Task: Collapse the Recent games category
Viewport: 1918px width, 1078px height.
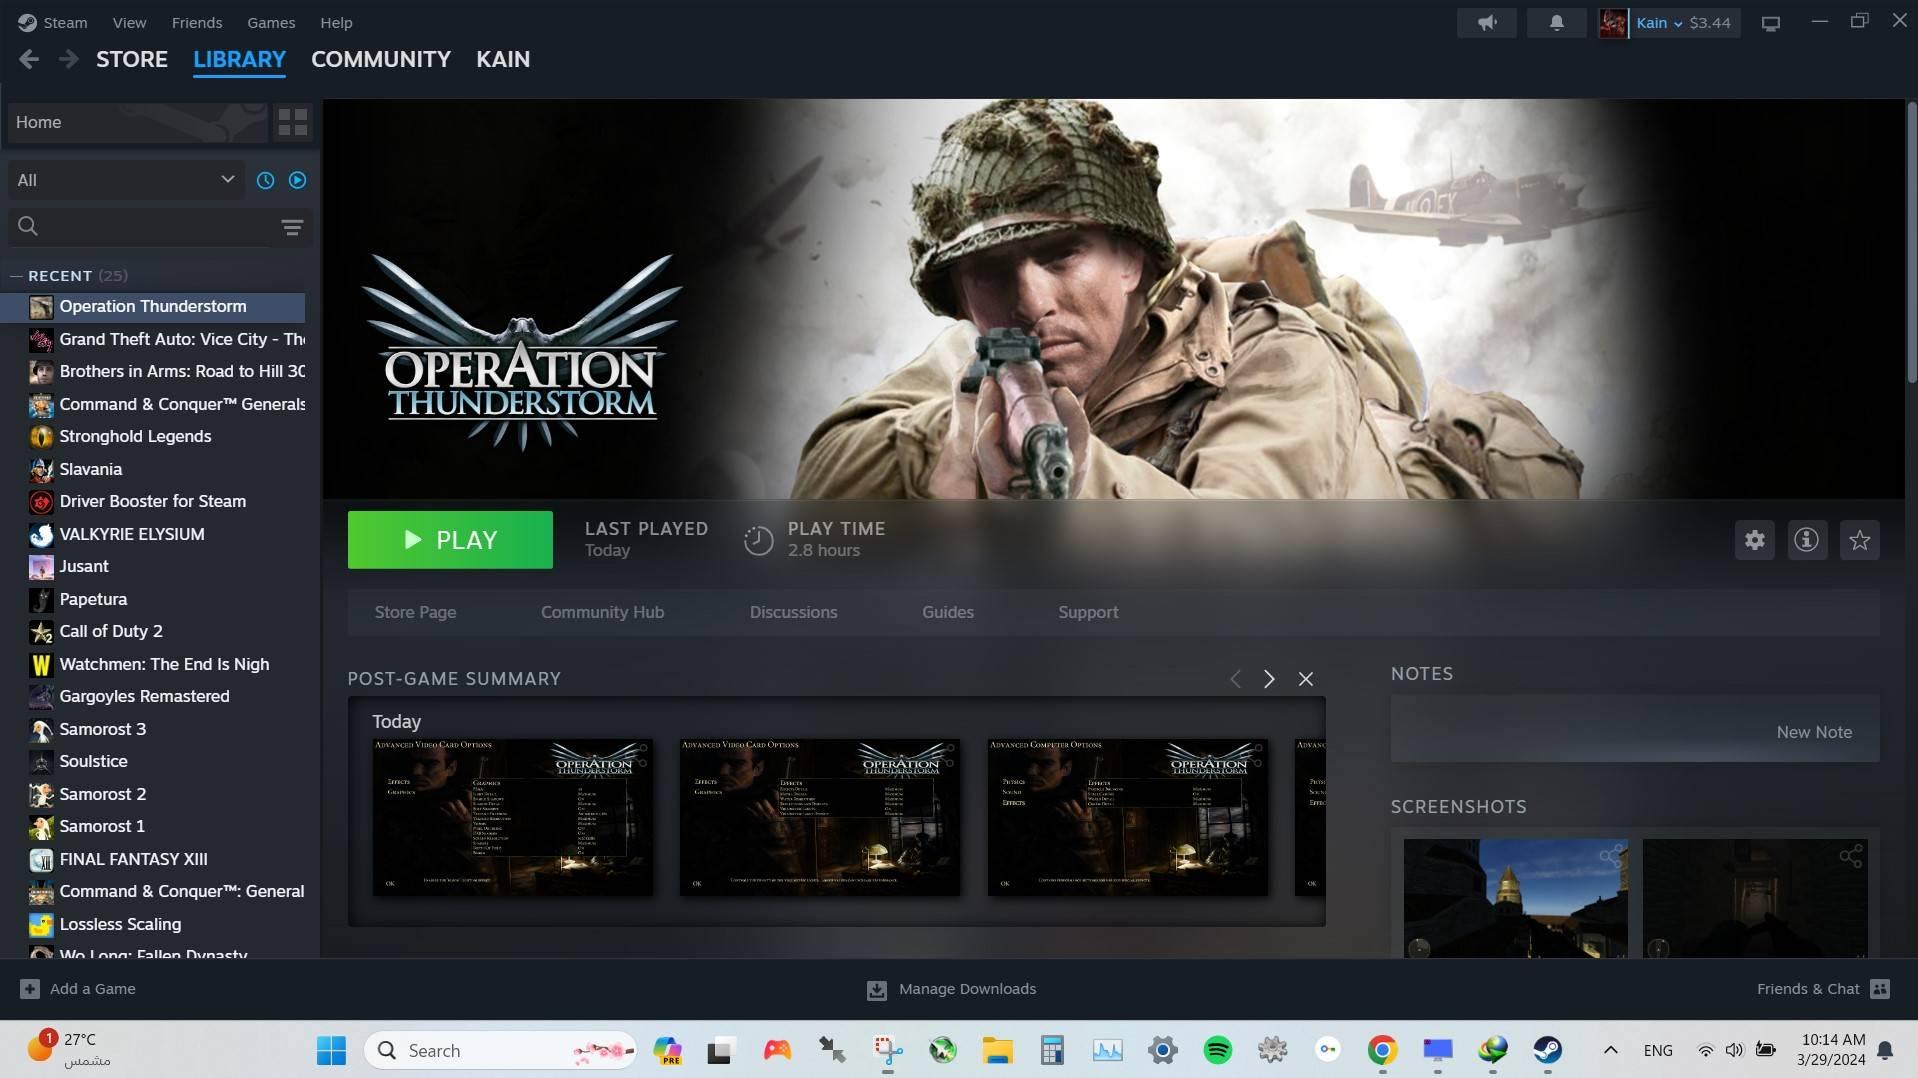Action: tap(16, 276)
